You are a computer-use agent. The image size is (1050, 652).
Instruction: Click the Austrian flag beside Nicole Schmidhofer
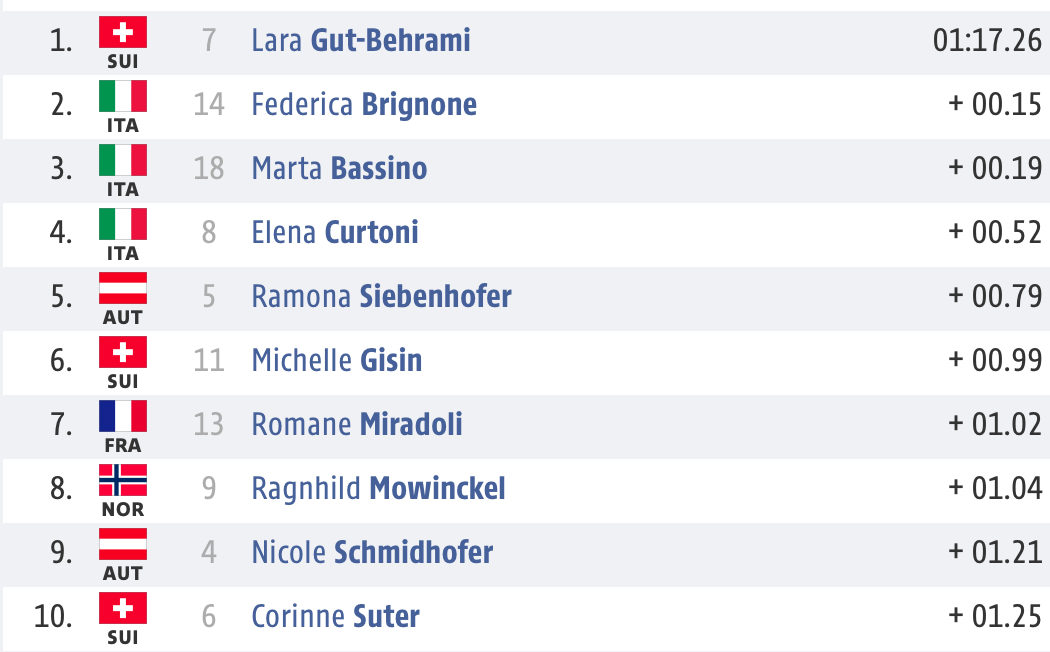(123, 544)
